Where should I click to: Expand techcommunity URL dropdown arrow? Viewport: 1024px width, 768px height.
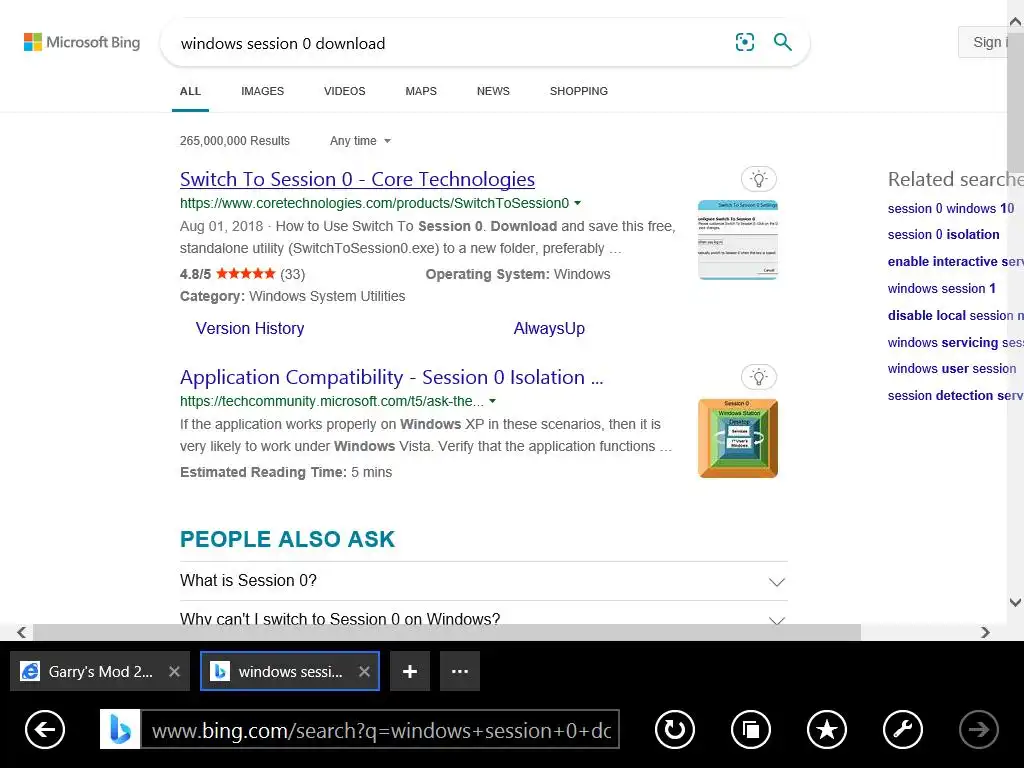(492, 401)
